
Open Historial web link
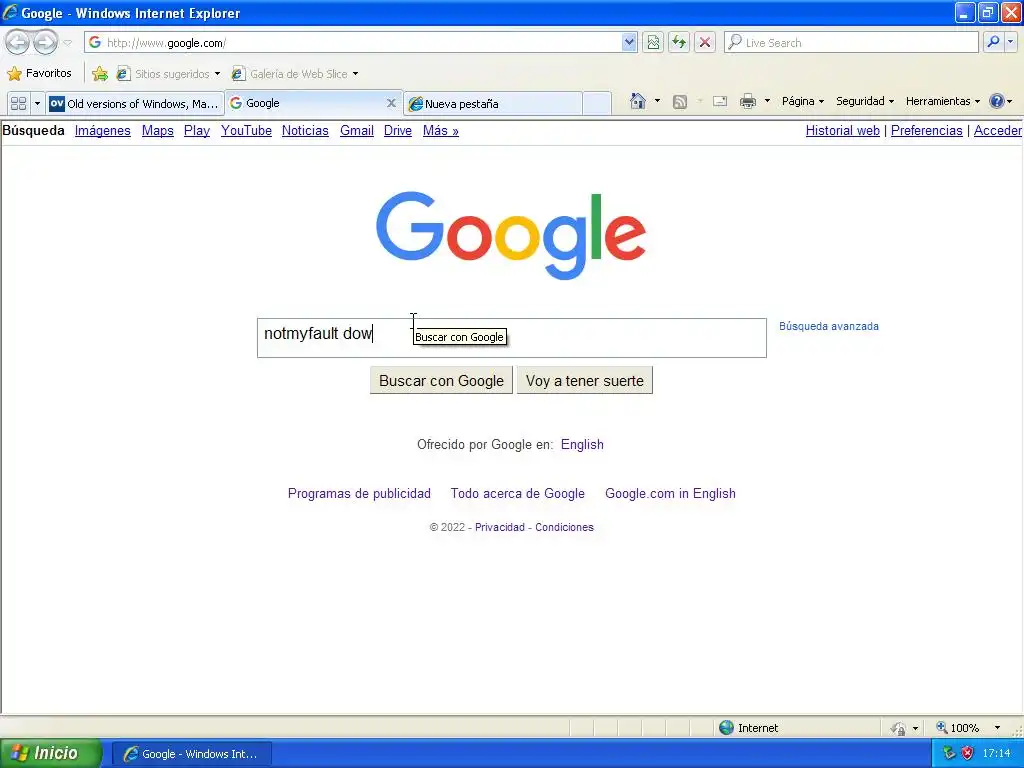point(842,131)
